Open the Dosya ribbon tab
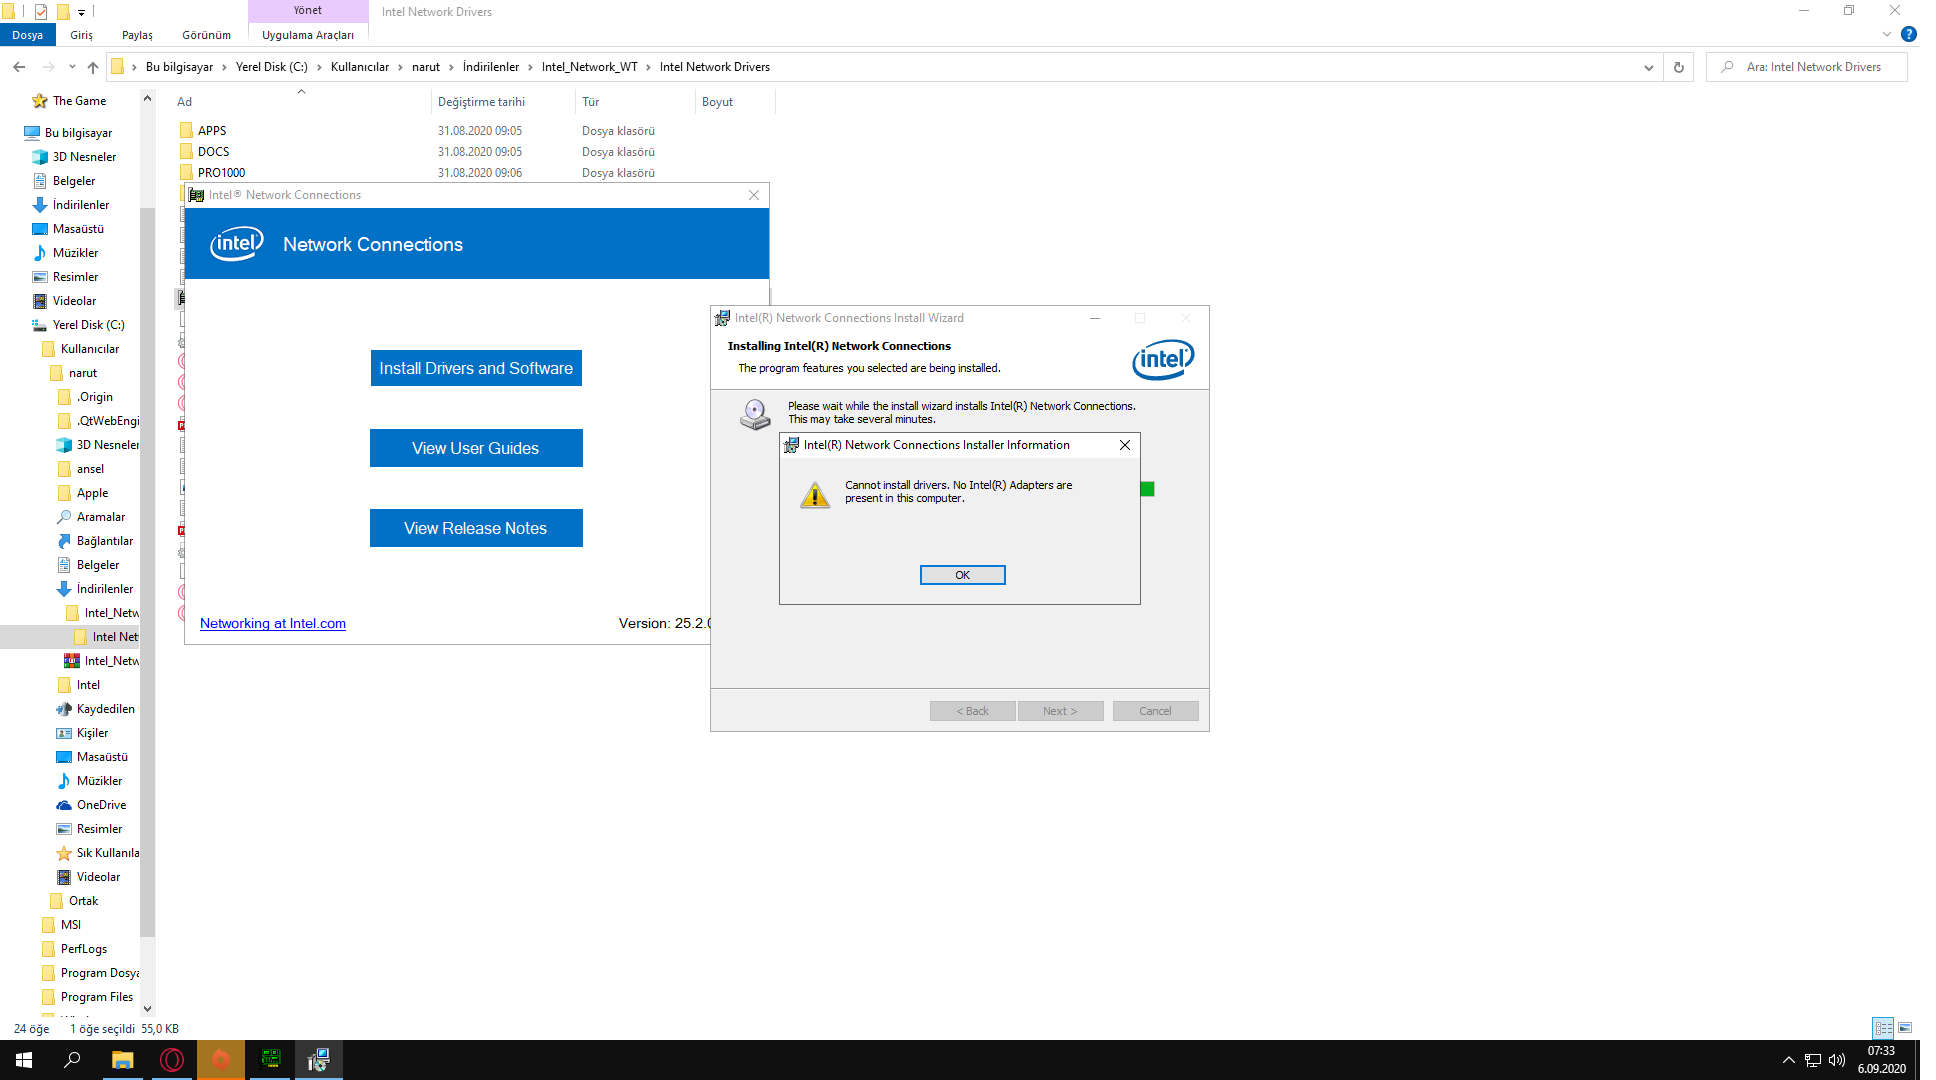 point(28,35)
